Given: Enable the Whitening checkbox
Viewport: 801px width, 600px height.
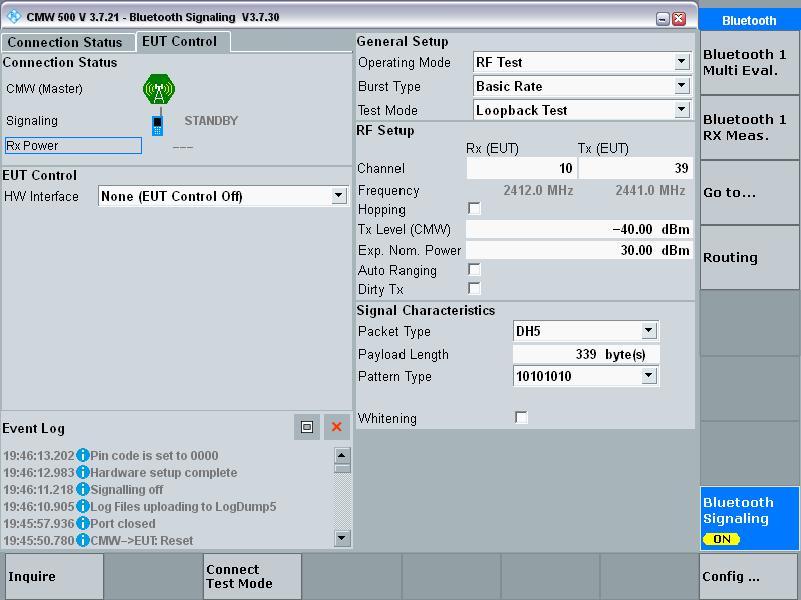Looking at the screenshot, I should tap(521, 417).
